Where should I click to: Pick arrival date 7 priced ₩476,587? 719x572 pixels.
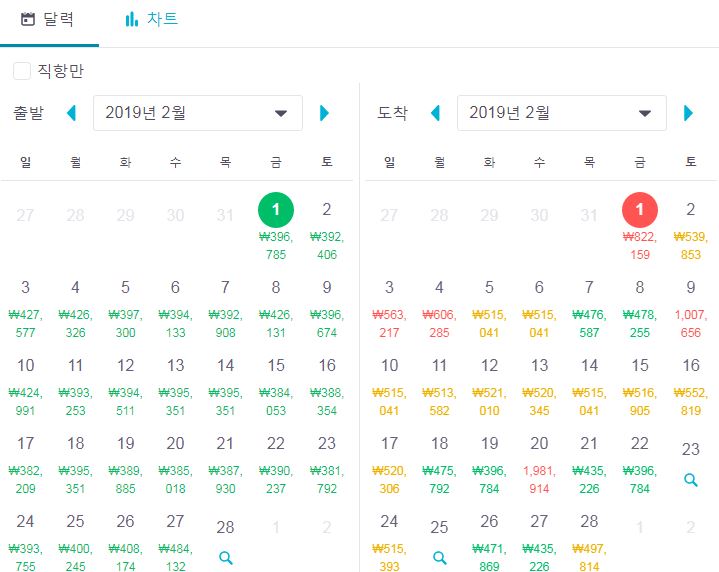tap(589, 310)
